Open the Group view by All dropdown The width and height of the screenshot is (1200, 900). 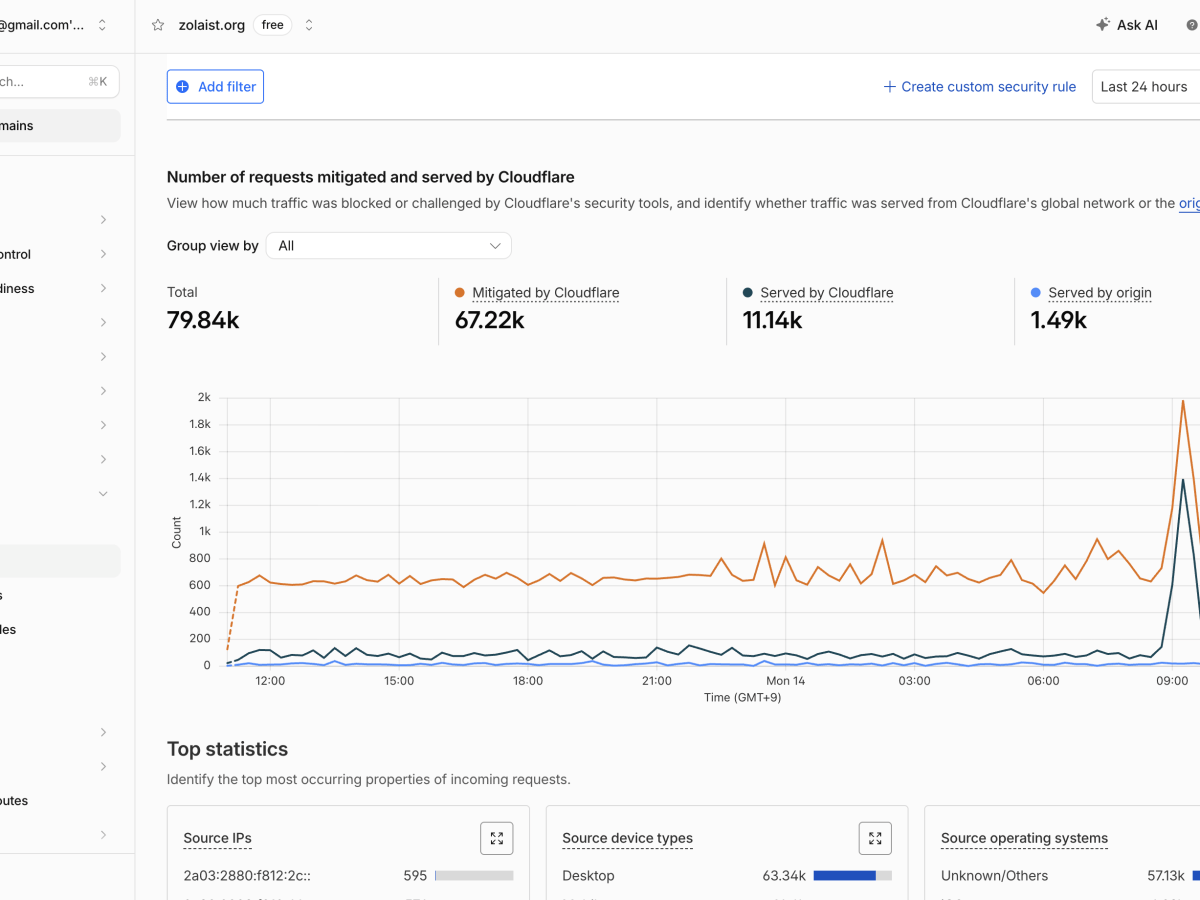coord(389,245)
